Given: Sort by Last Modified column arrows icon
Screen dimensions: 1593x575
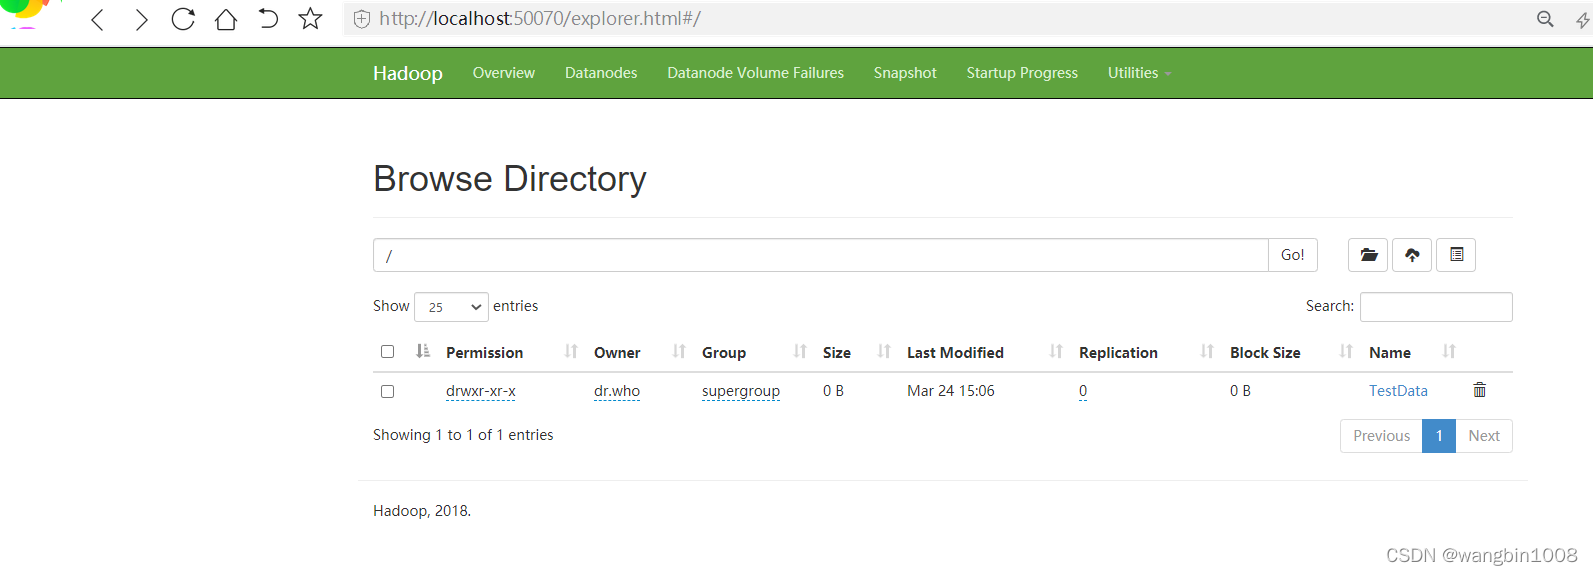Looking at the screenshot, I should pos(1056,351).
